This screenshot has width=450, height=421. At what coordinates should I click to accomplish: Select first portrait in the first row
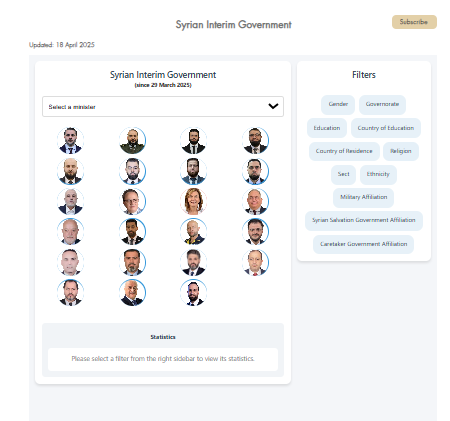pyautogui.click(x=70, y=140)
